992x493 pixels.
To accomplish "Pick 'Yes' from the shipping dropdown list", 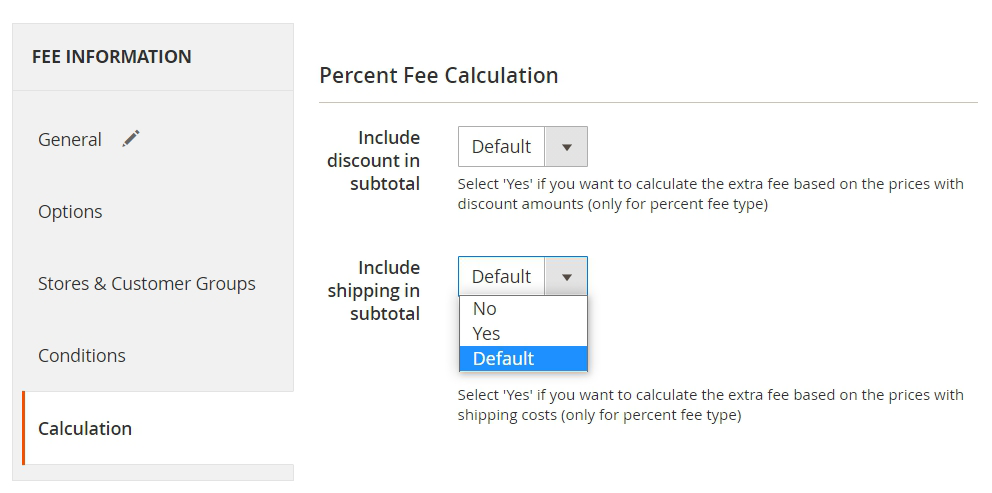I will tap(487, 334).
